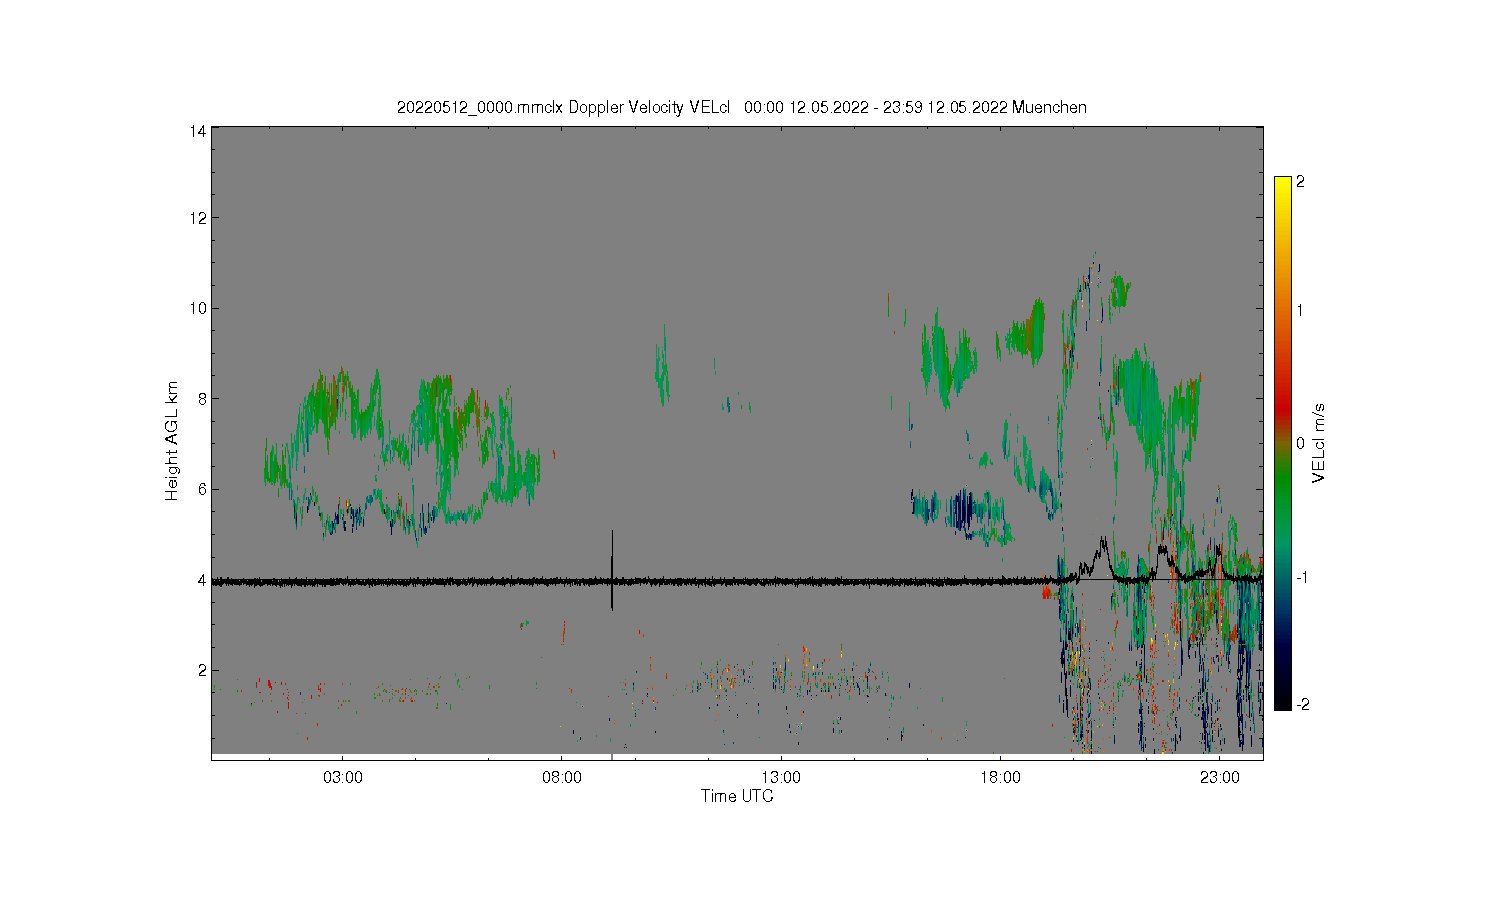Click the "Height AGL km" y-axis label
Screen dimensions: 1500x900
[172, 441]
